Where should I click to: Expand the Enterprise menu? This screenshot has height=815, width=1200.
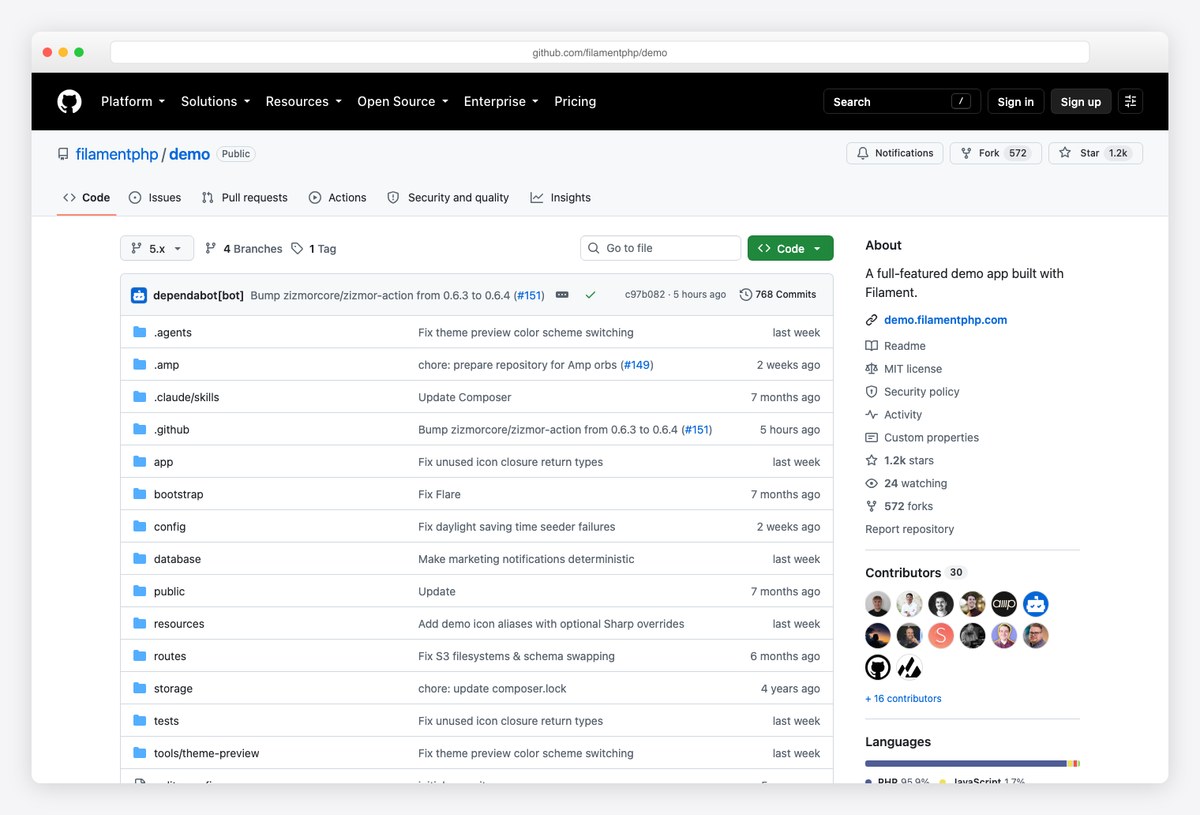[501, 101]
